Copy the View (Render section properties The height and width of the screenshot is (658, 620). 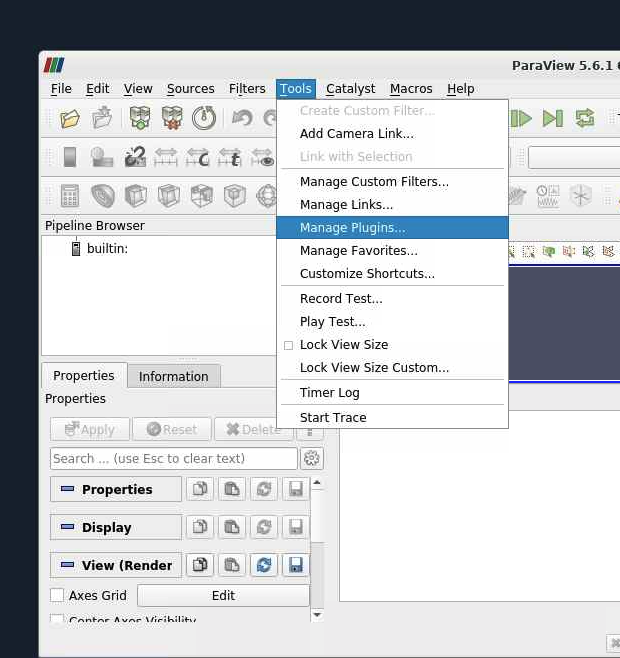pyautogui.click(x=200, y=565)
